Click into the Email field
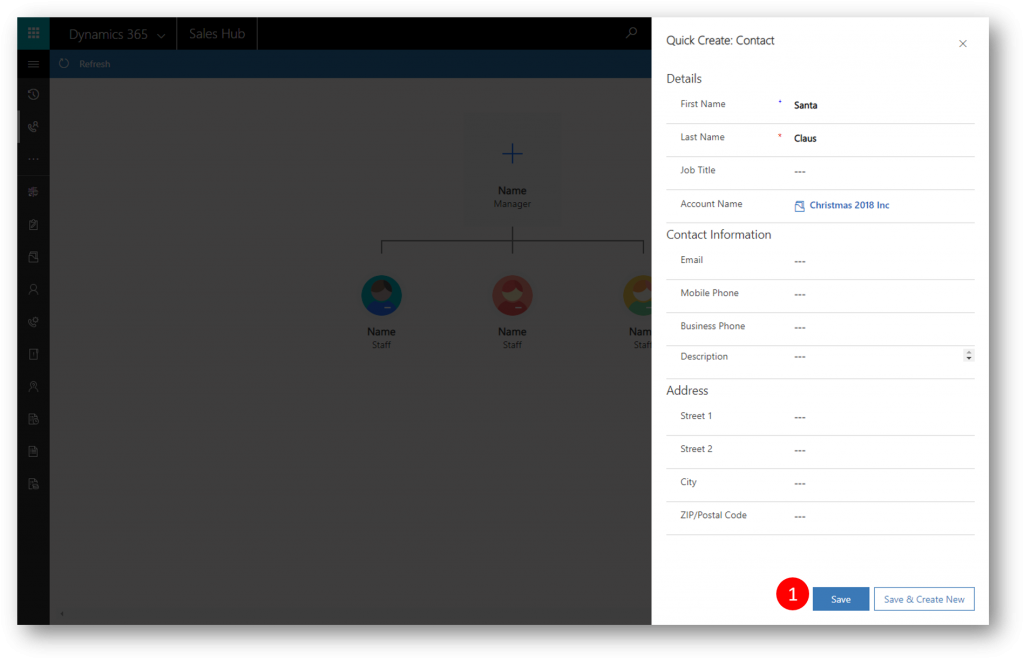The width and height of the screenshot is (1024, 660). 880,261
